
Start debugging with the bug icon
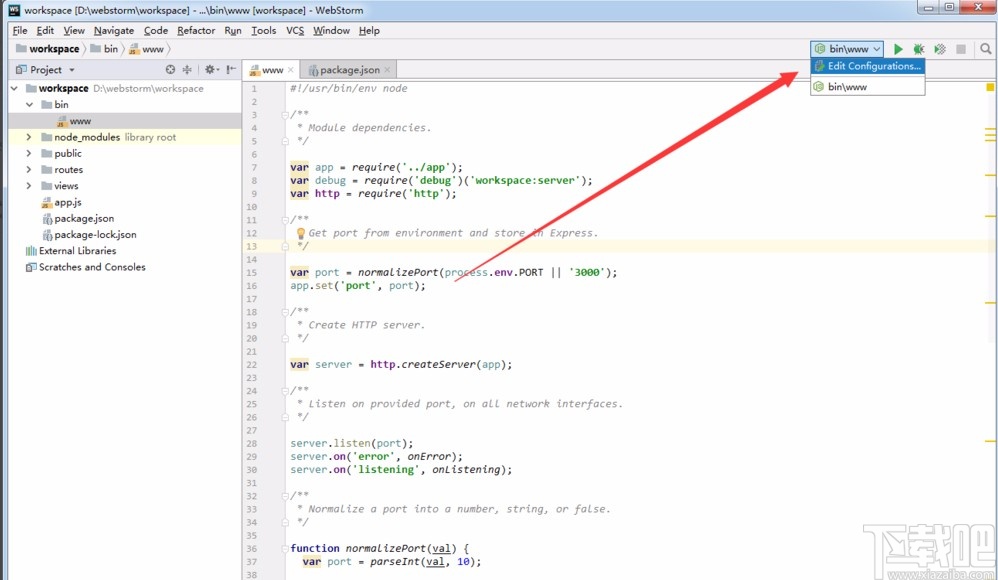click(x=919, y=49)
